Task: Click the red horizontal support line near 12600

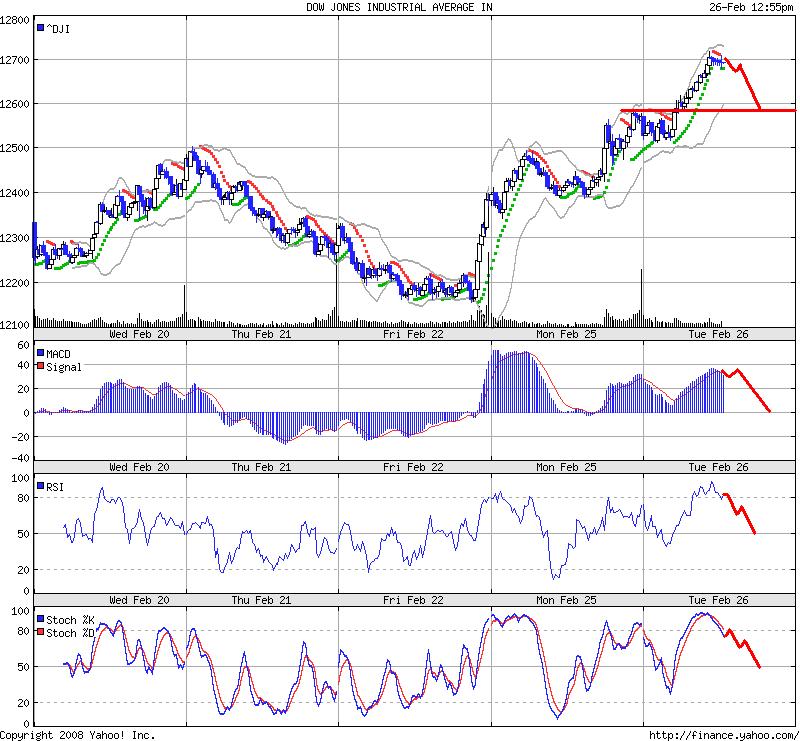Action: 708,110
